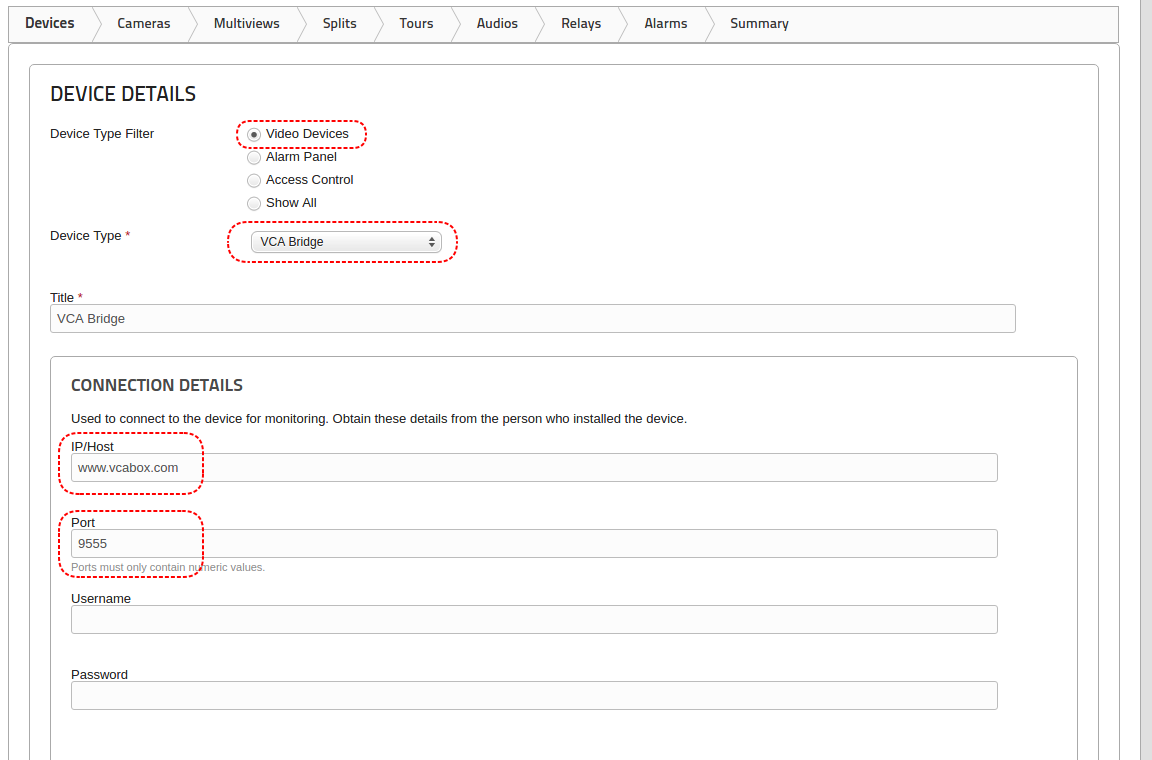The height and width of the screenshot is (760, 1152).
Task: Click the 'Ports must only contain numeric values' hint
Action: click(x=168, y=567)
